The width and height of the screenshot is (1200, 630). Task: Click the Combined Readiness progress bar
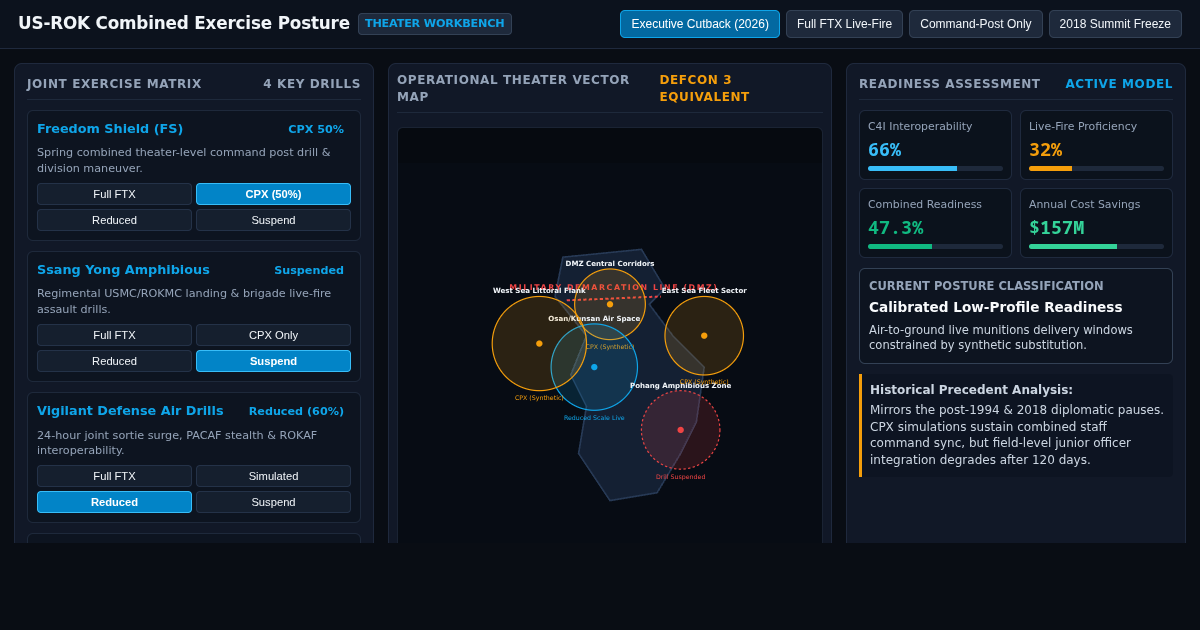[935, 247]
